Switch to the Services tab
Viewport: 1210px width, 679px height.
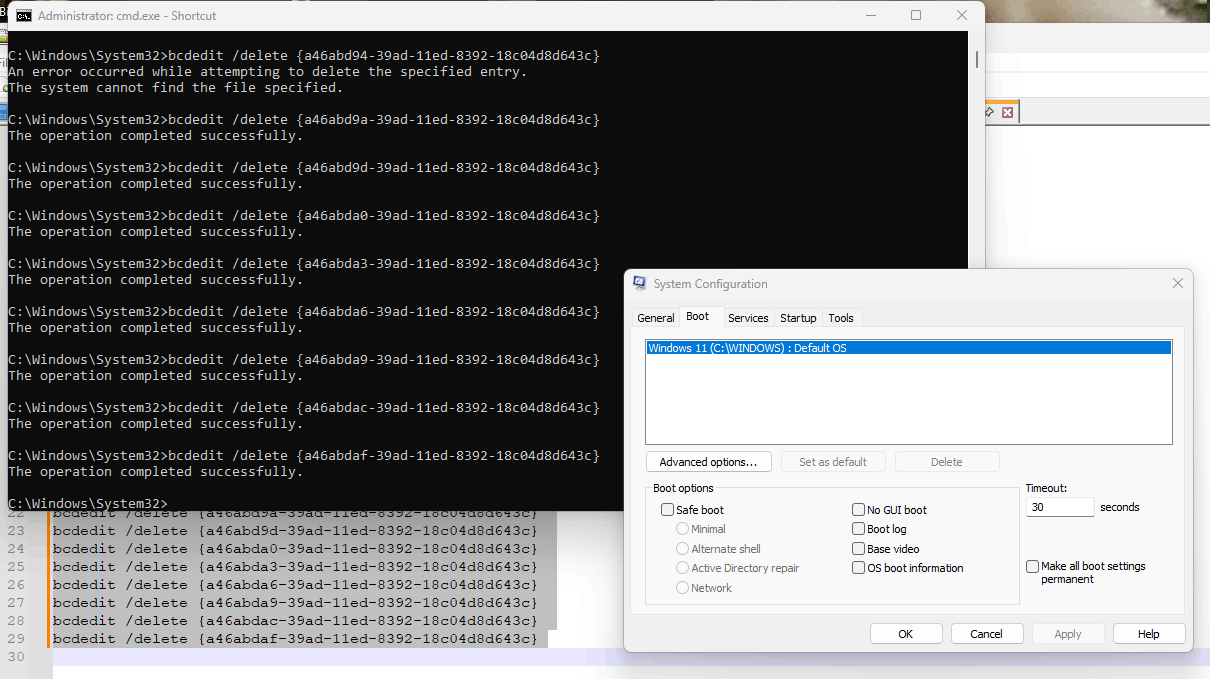coord(748,318)
